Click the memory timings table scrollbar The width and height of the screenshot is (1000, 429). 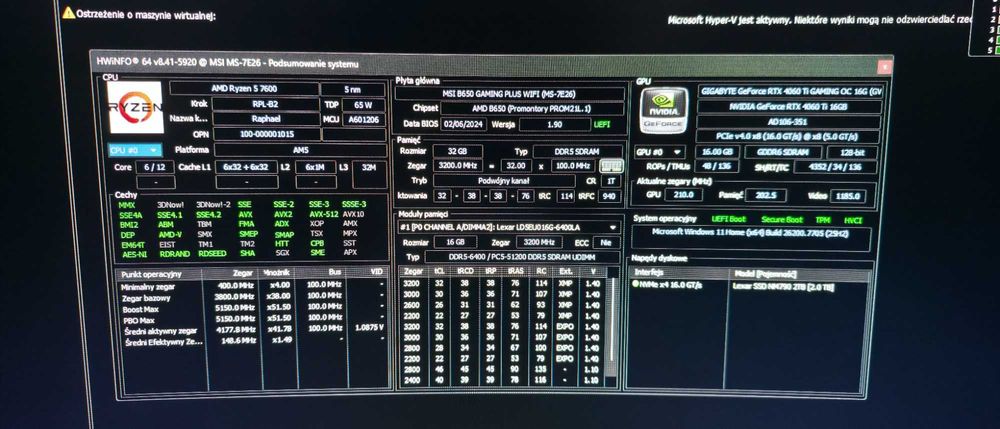[612, 325]
